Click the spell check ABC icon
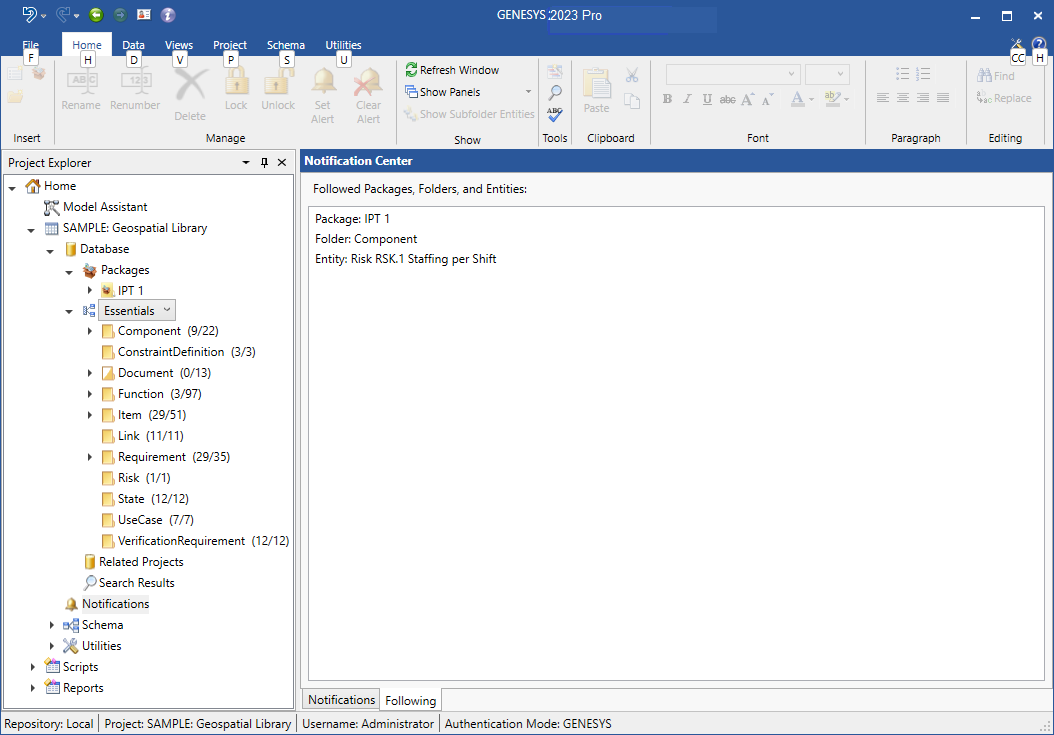The width and height of the screenshot is (1054, 735). tap(555, 114)
